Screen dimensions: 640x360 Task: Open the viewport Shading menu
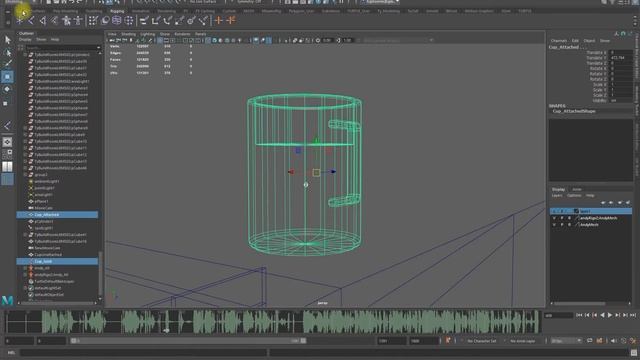tap(129, 34)
